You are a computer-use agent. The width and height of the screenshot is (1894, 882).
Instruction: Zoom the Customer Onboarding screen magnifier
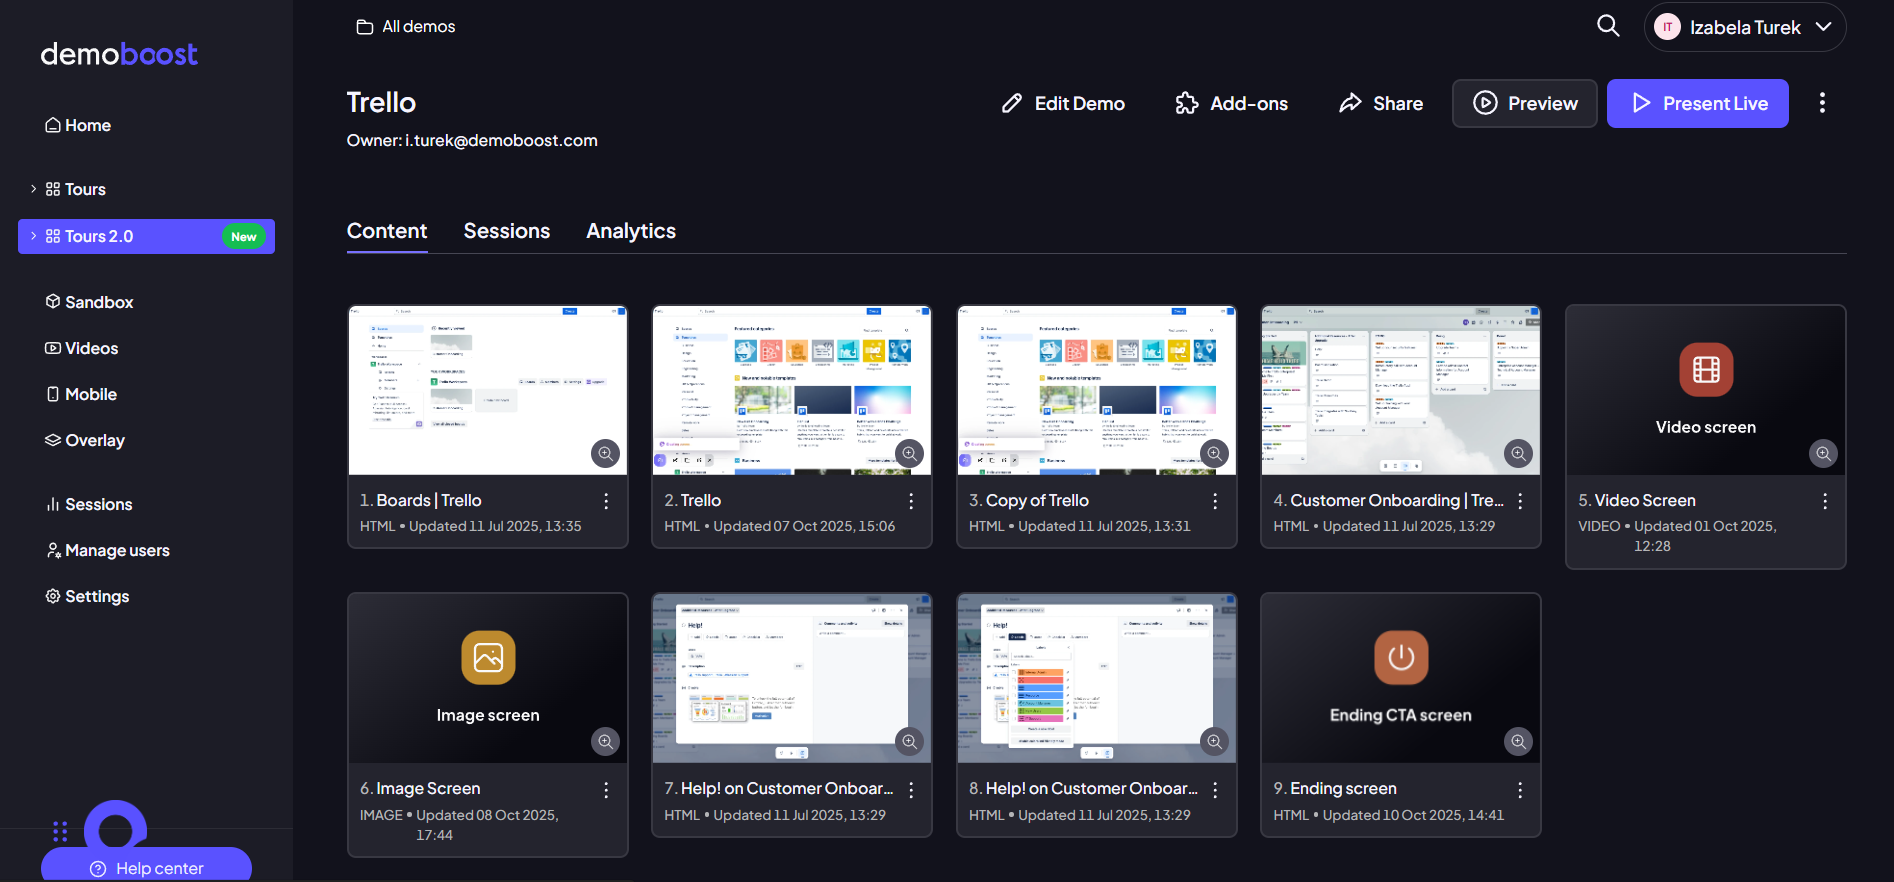[1519, 454]
